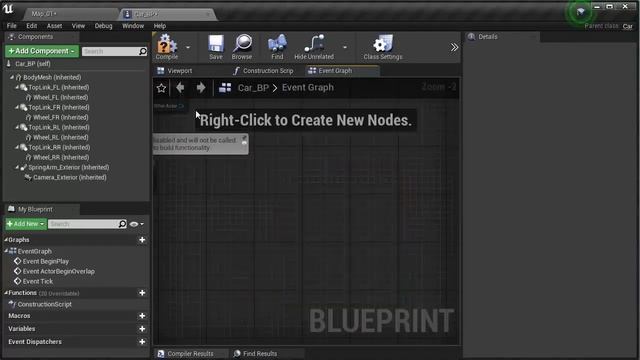Screen dimensions: 640x360
Task: Open the Find tool in toolbar
Action: point(277,47)
